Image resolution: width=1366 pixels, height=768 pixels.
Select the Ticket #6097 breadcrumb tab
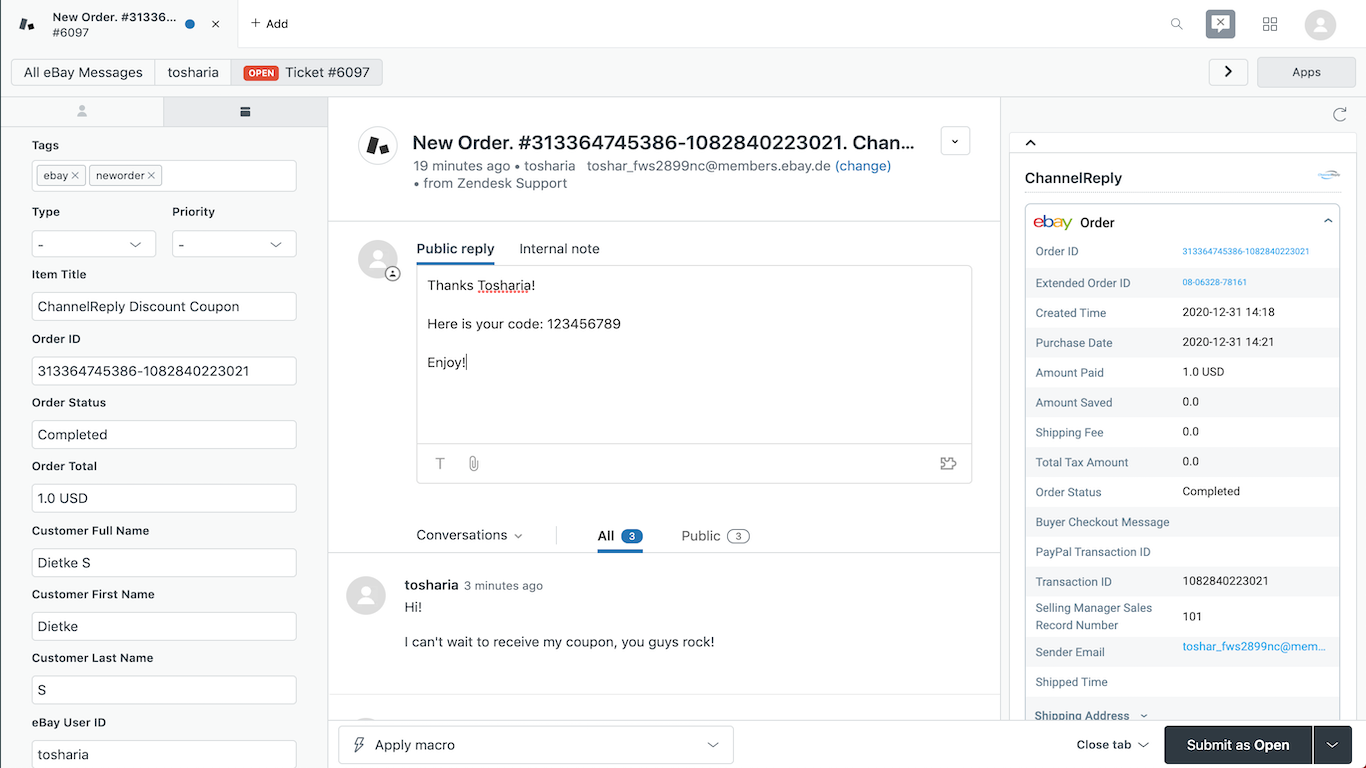tap(307, 72)
